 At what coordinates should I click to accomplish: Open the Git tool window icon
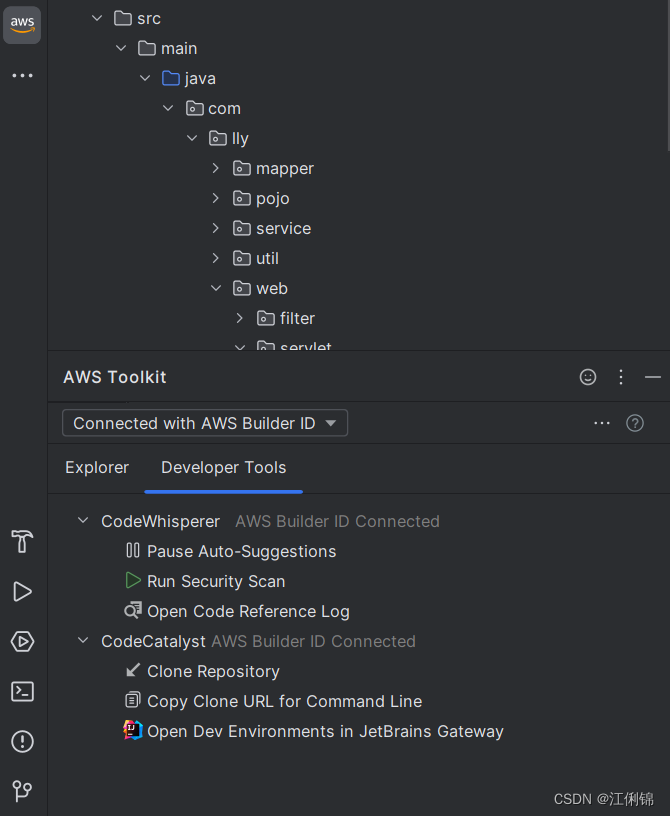(22, 791)
